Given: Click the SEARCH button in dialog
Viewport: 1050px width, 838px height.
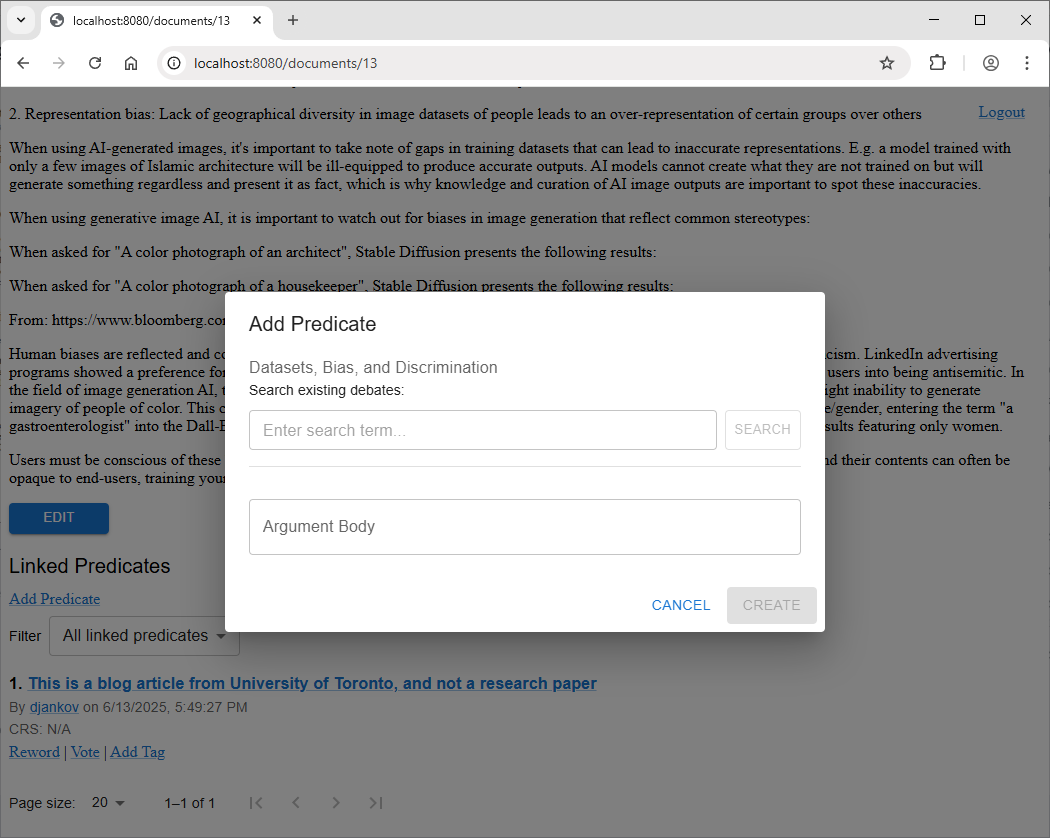Looking at the screenshot, I should pos(763,429).
